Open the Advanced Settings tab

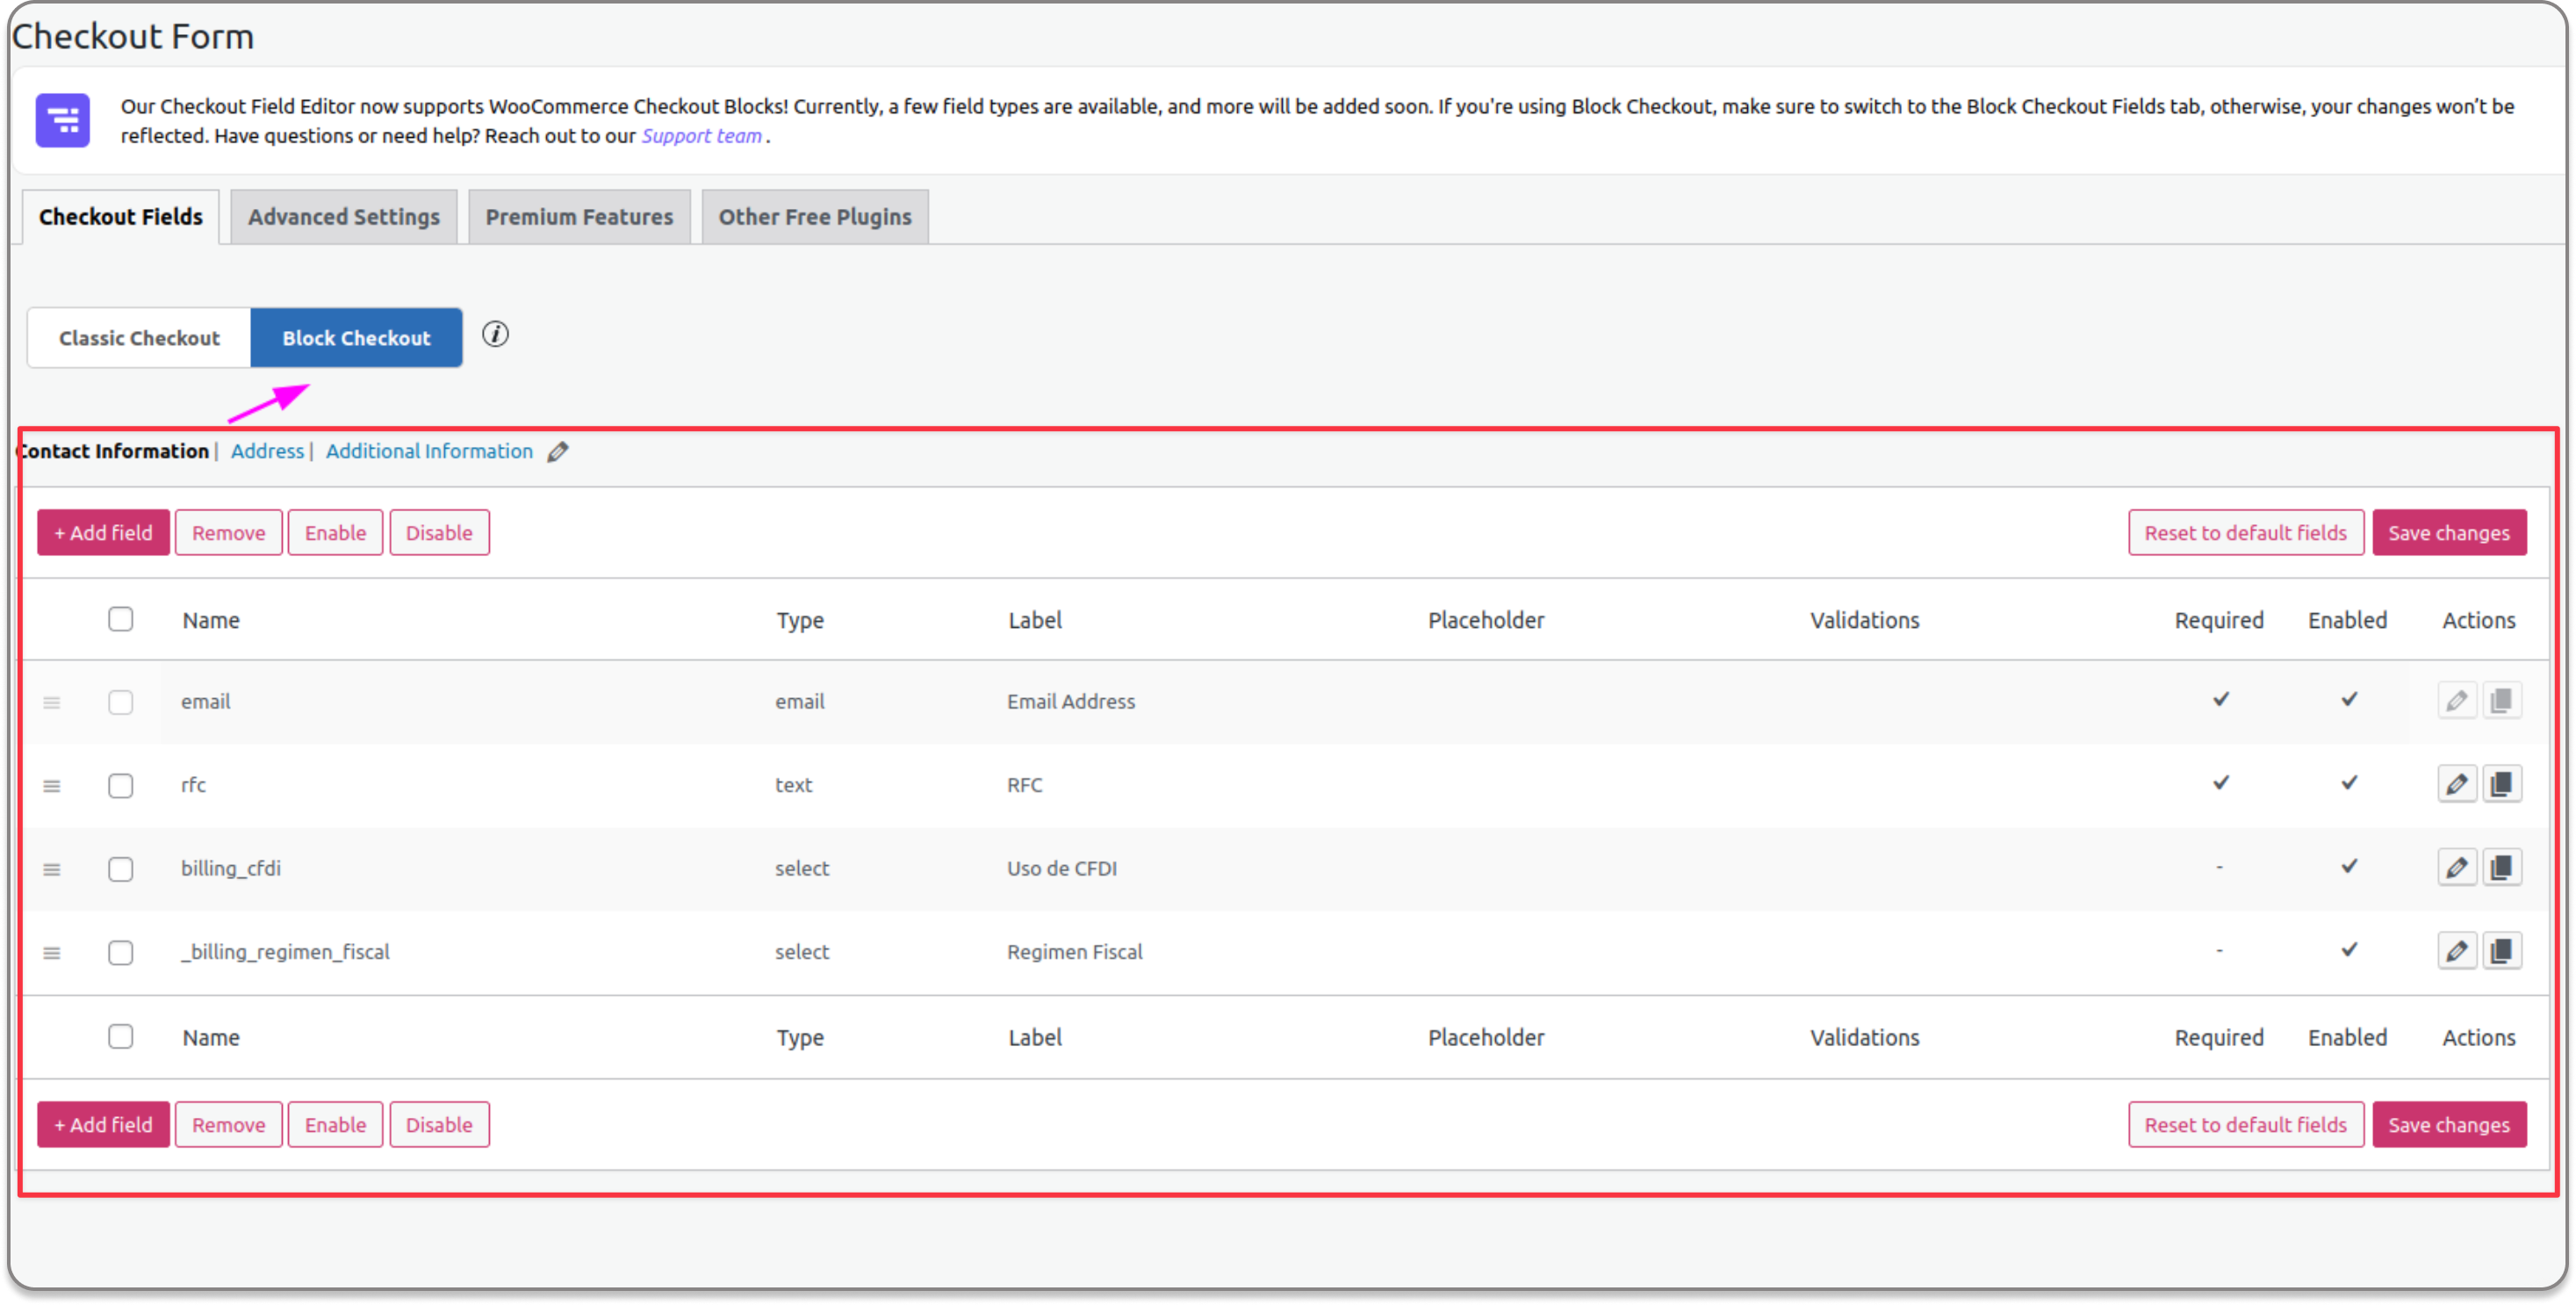[x=344, y=217]
